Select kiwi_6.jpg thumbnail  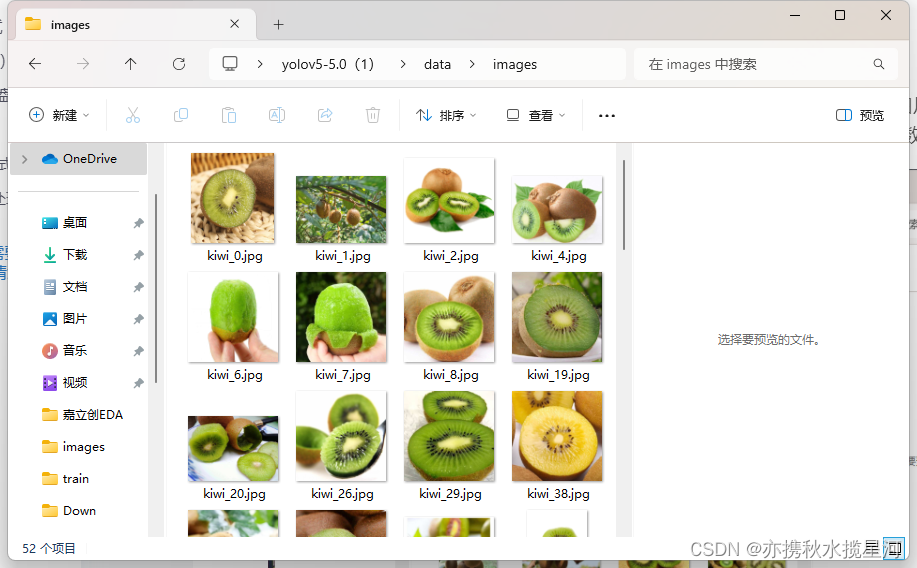(233, 316)
